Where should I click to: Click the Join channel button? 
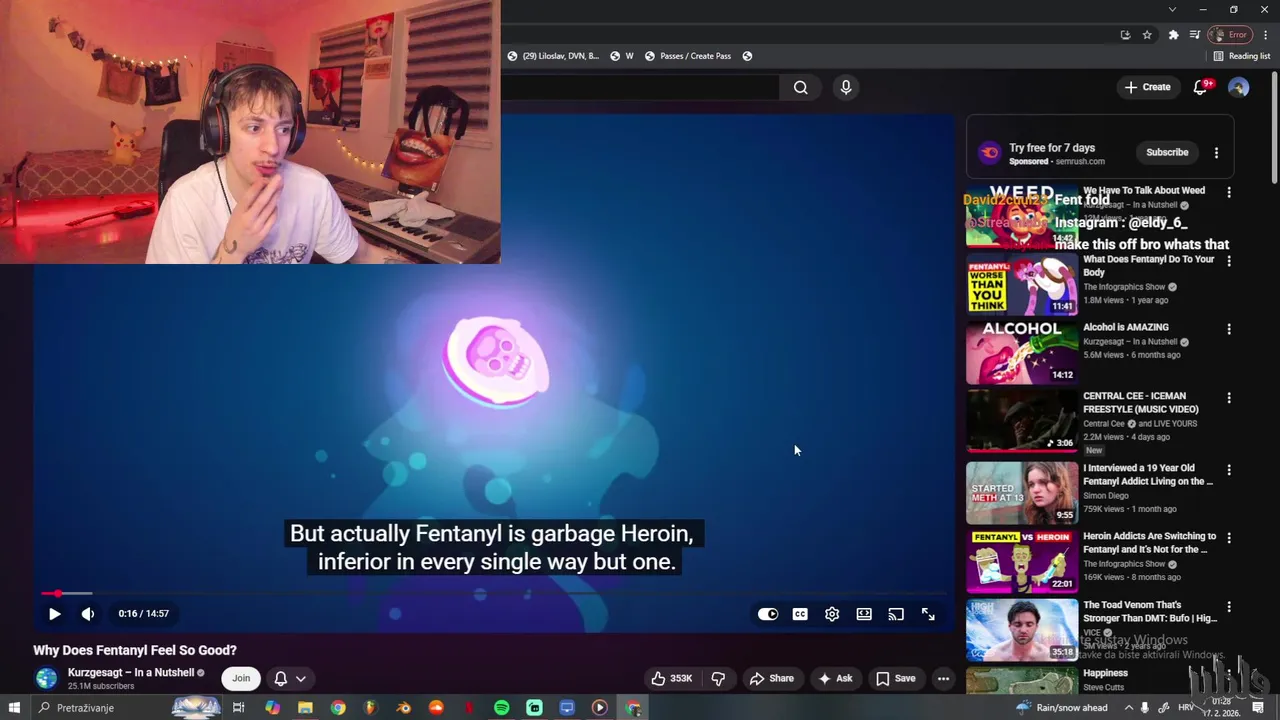(241, 678)
